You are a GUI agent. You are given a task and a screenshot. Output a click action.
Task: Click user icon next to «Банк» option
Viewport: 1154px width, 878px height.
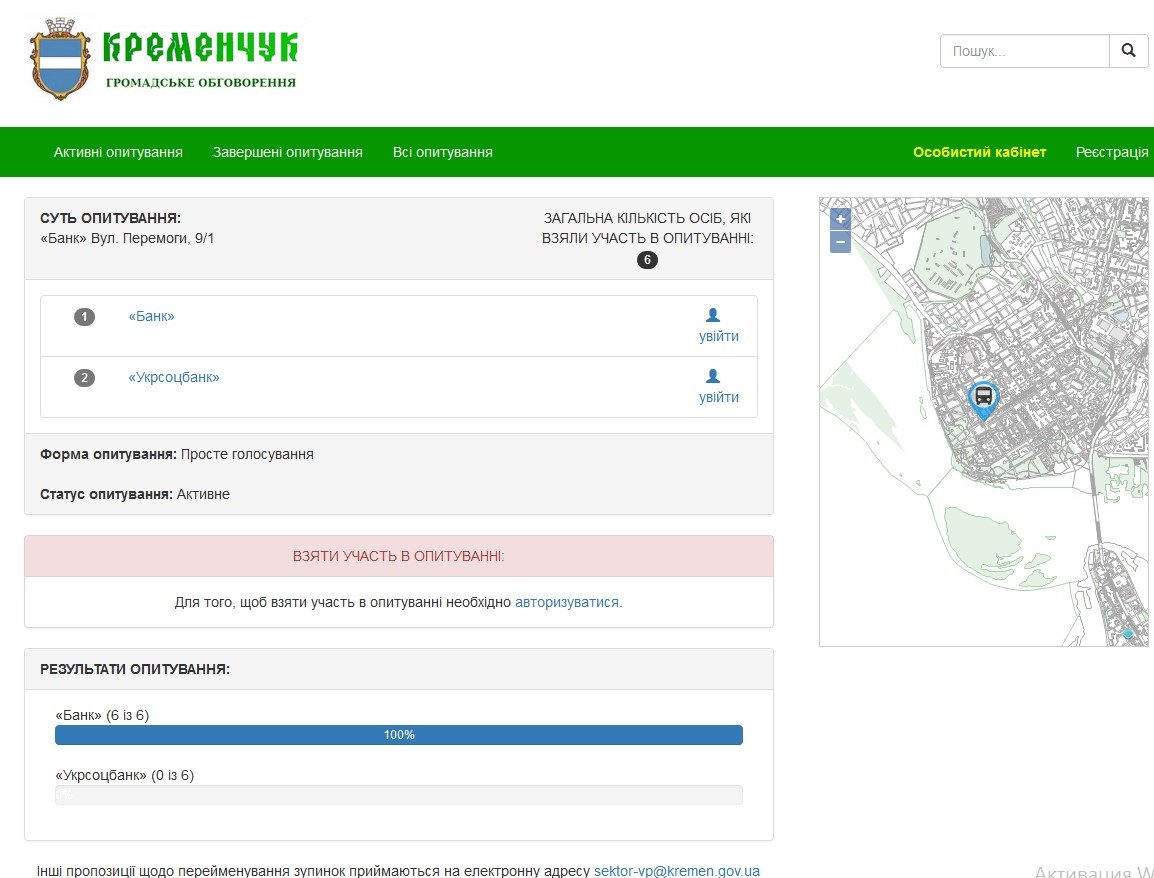pyautogui.click(x=713, y=315)
